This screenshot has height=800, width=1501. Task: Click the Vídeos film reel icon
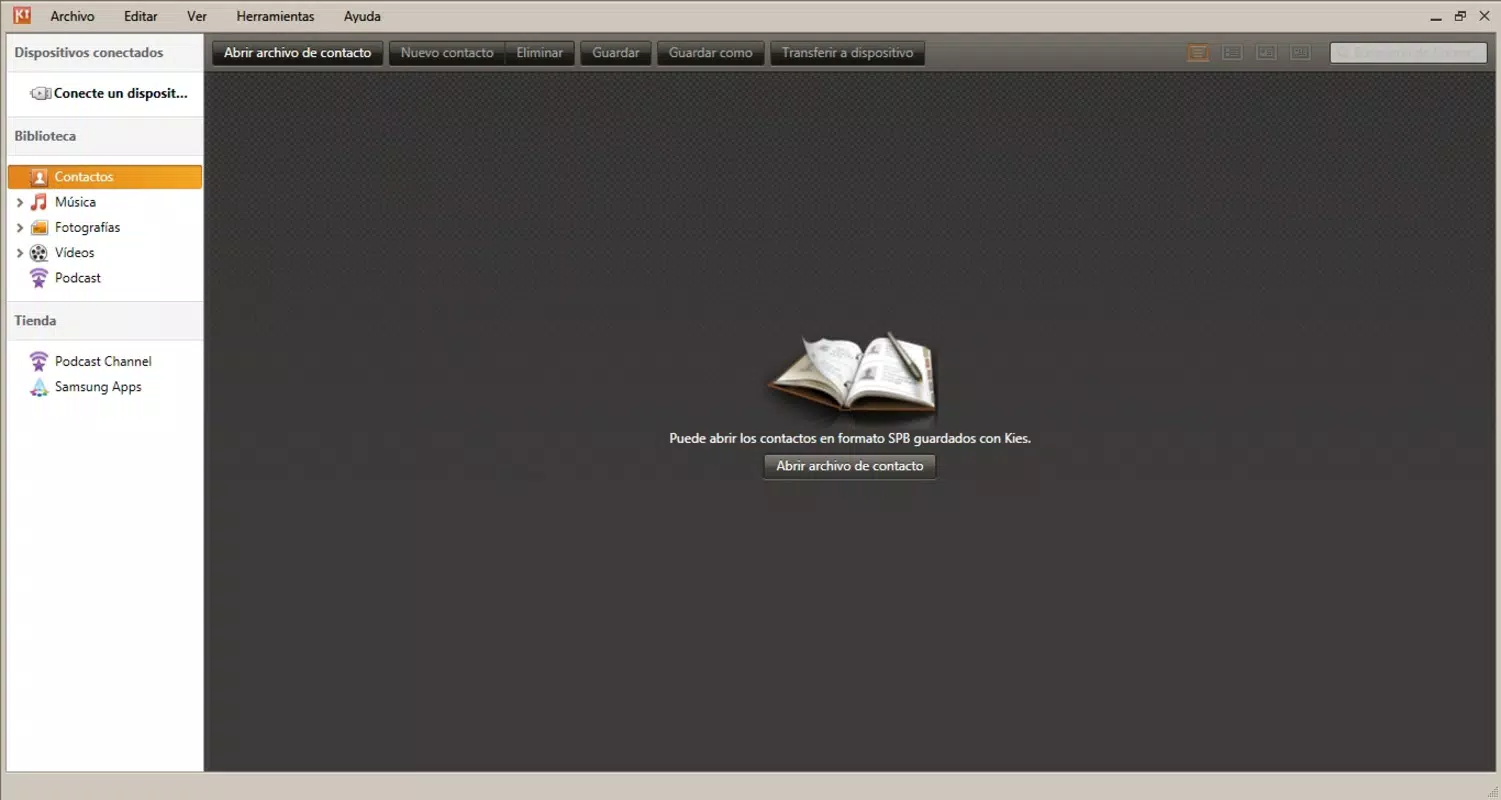[x=39, y=253]
